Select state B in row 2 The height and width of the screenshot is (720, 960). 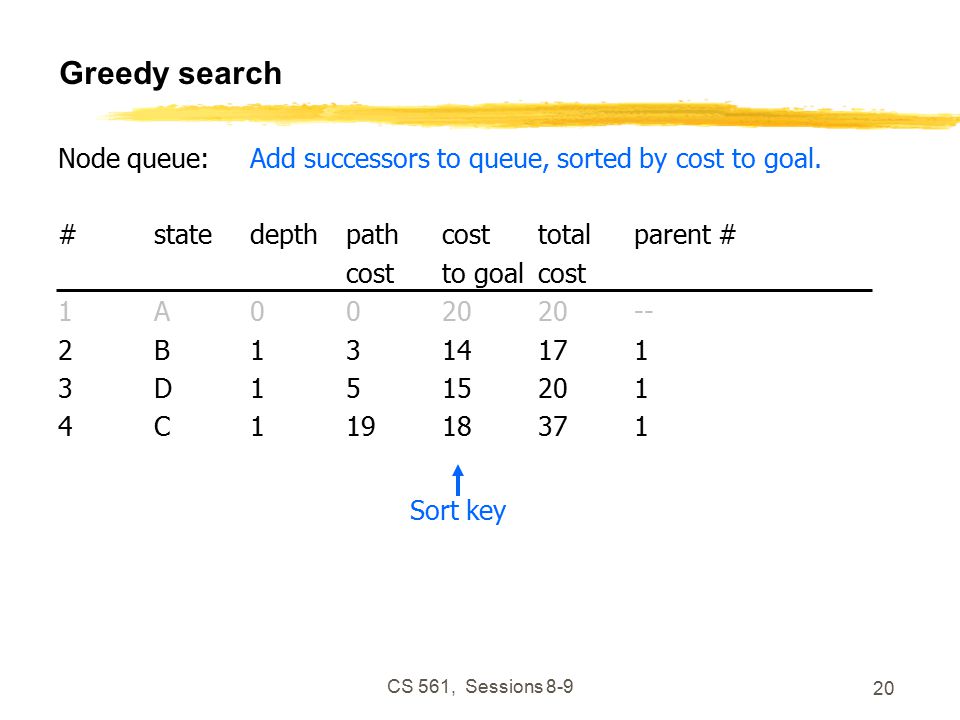point(162,351)
